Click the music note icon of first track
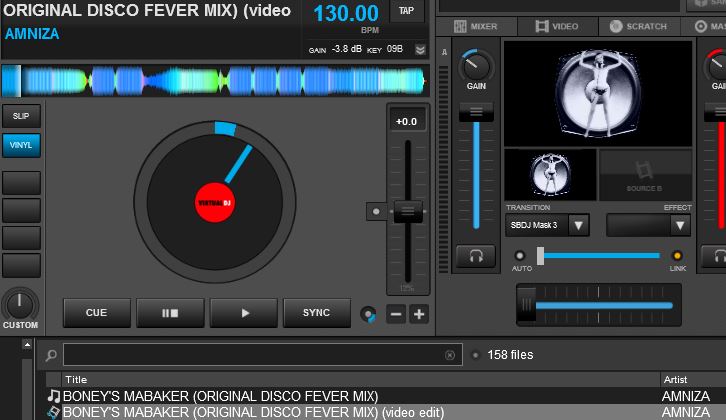The image size is (726, 420). click(54, 396)
